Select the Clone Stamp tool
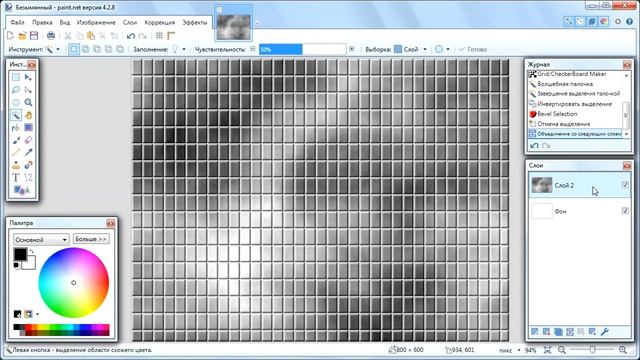This screenshot has width=640, height=360. [x=16, y=165]
